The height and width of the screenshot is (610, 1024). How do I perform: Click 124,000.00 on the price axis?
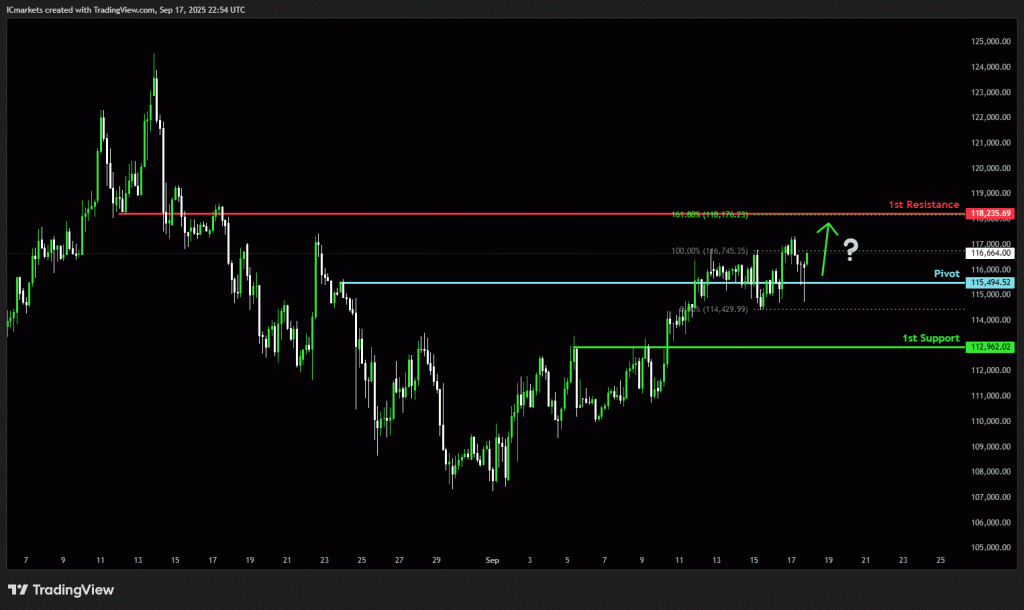[991, 67]
